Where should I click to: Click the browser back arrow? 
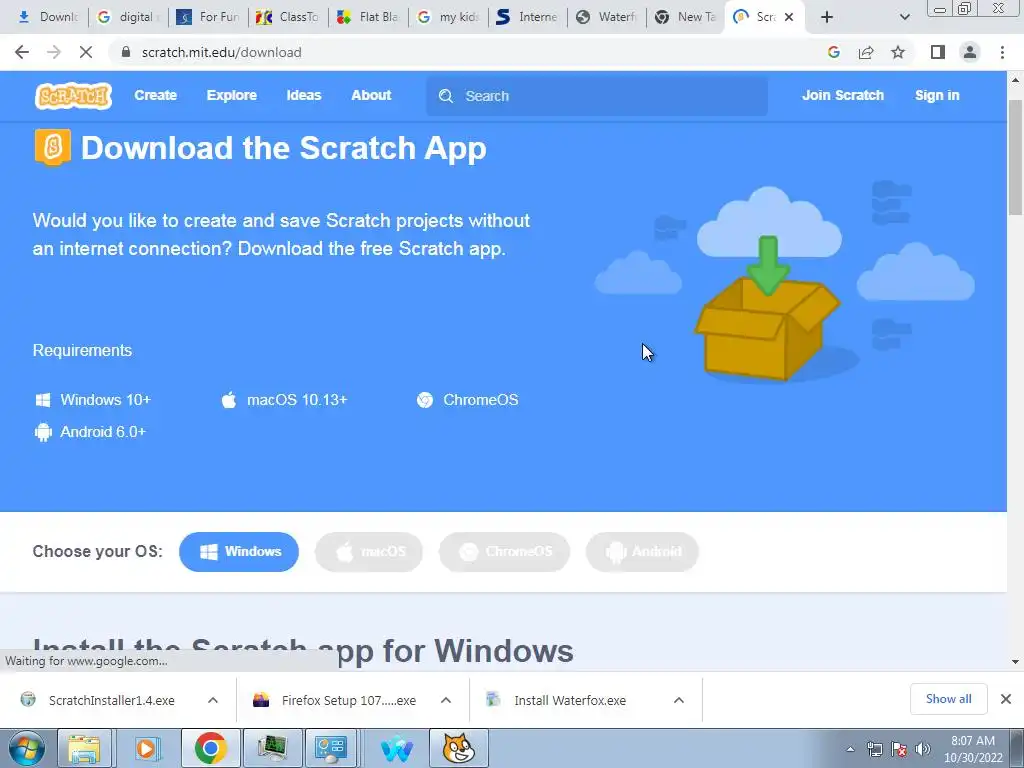(22, 52)
